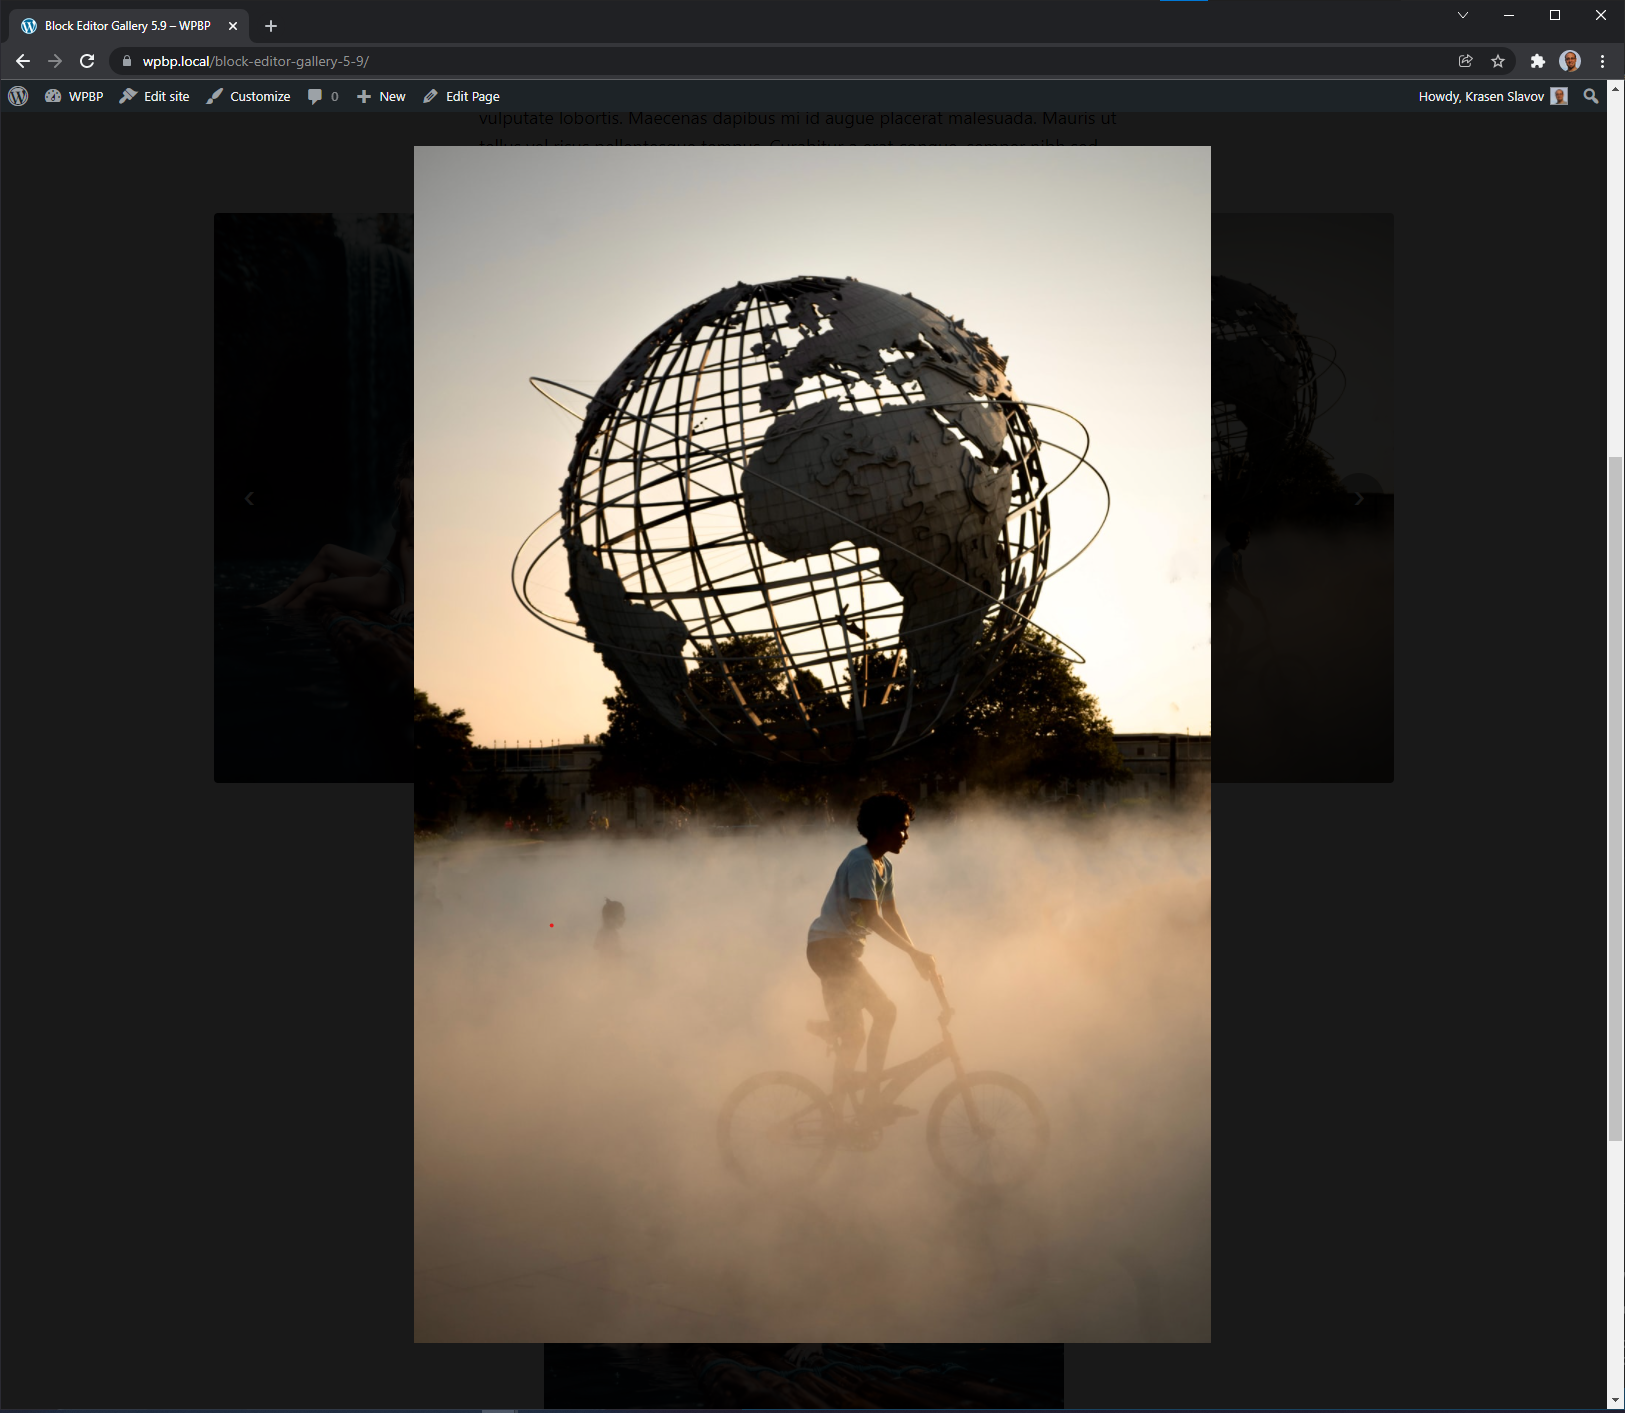Click Edit Page link
1625x1413 pixels.
click(461, 96)
